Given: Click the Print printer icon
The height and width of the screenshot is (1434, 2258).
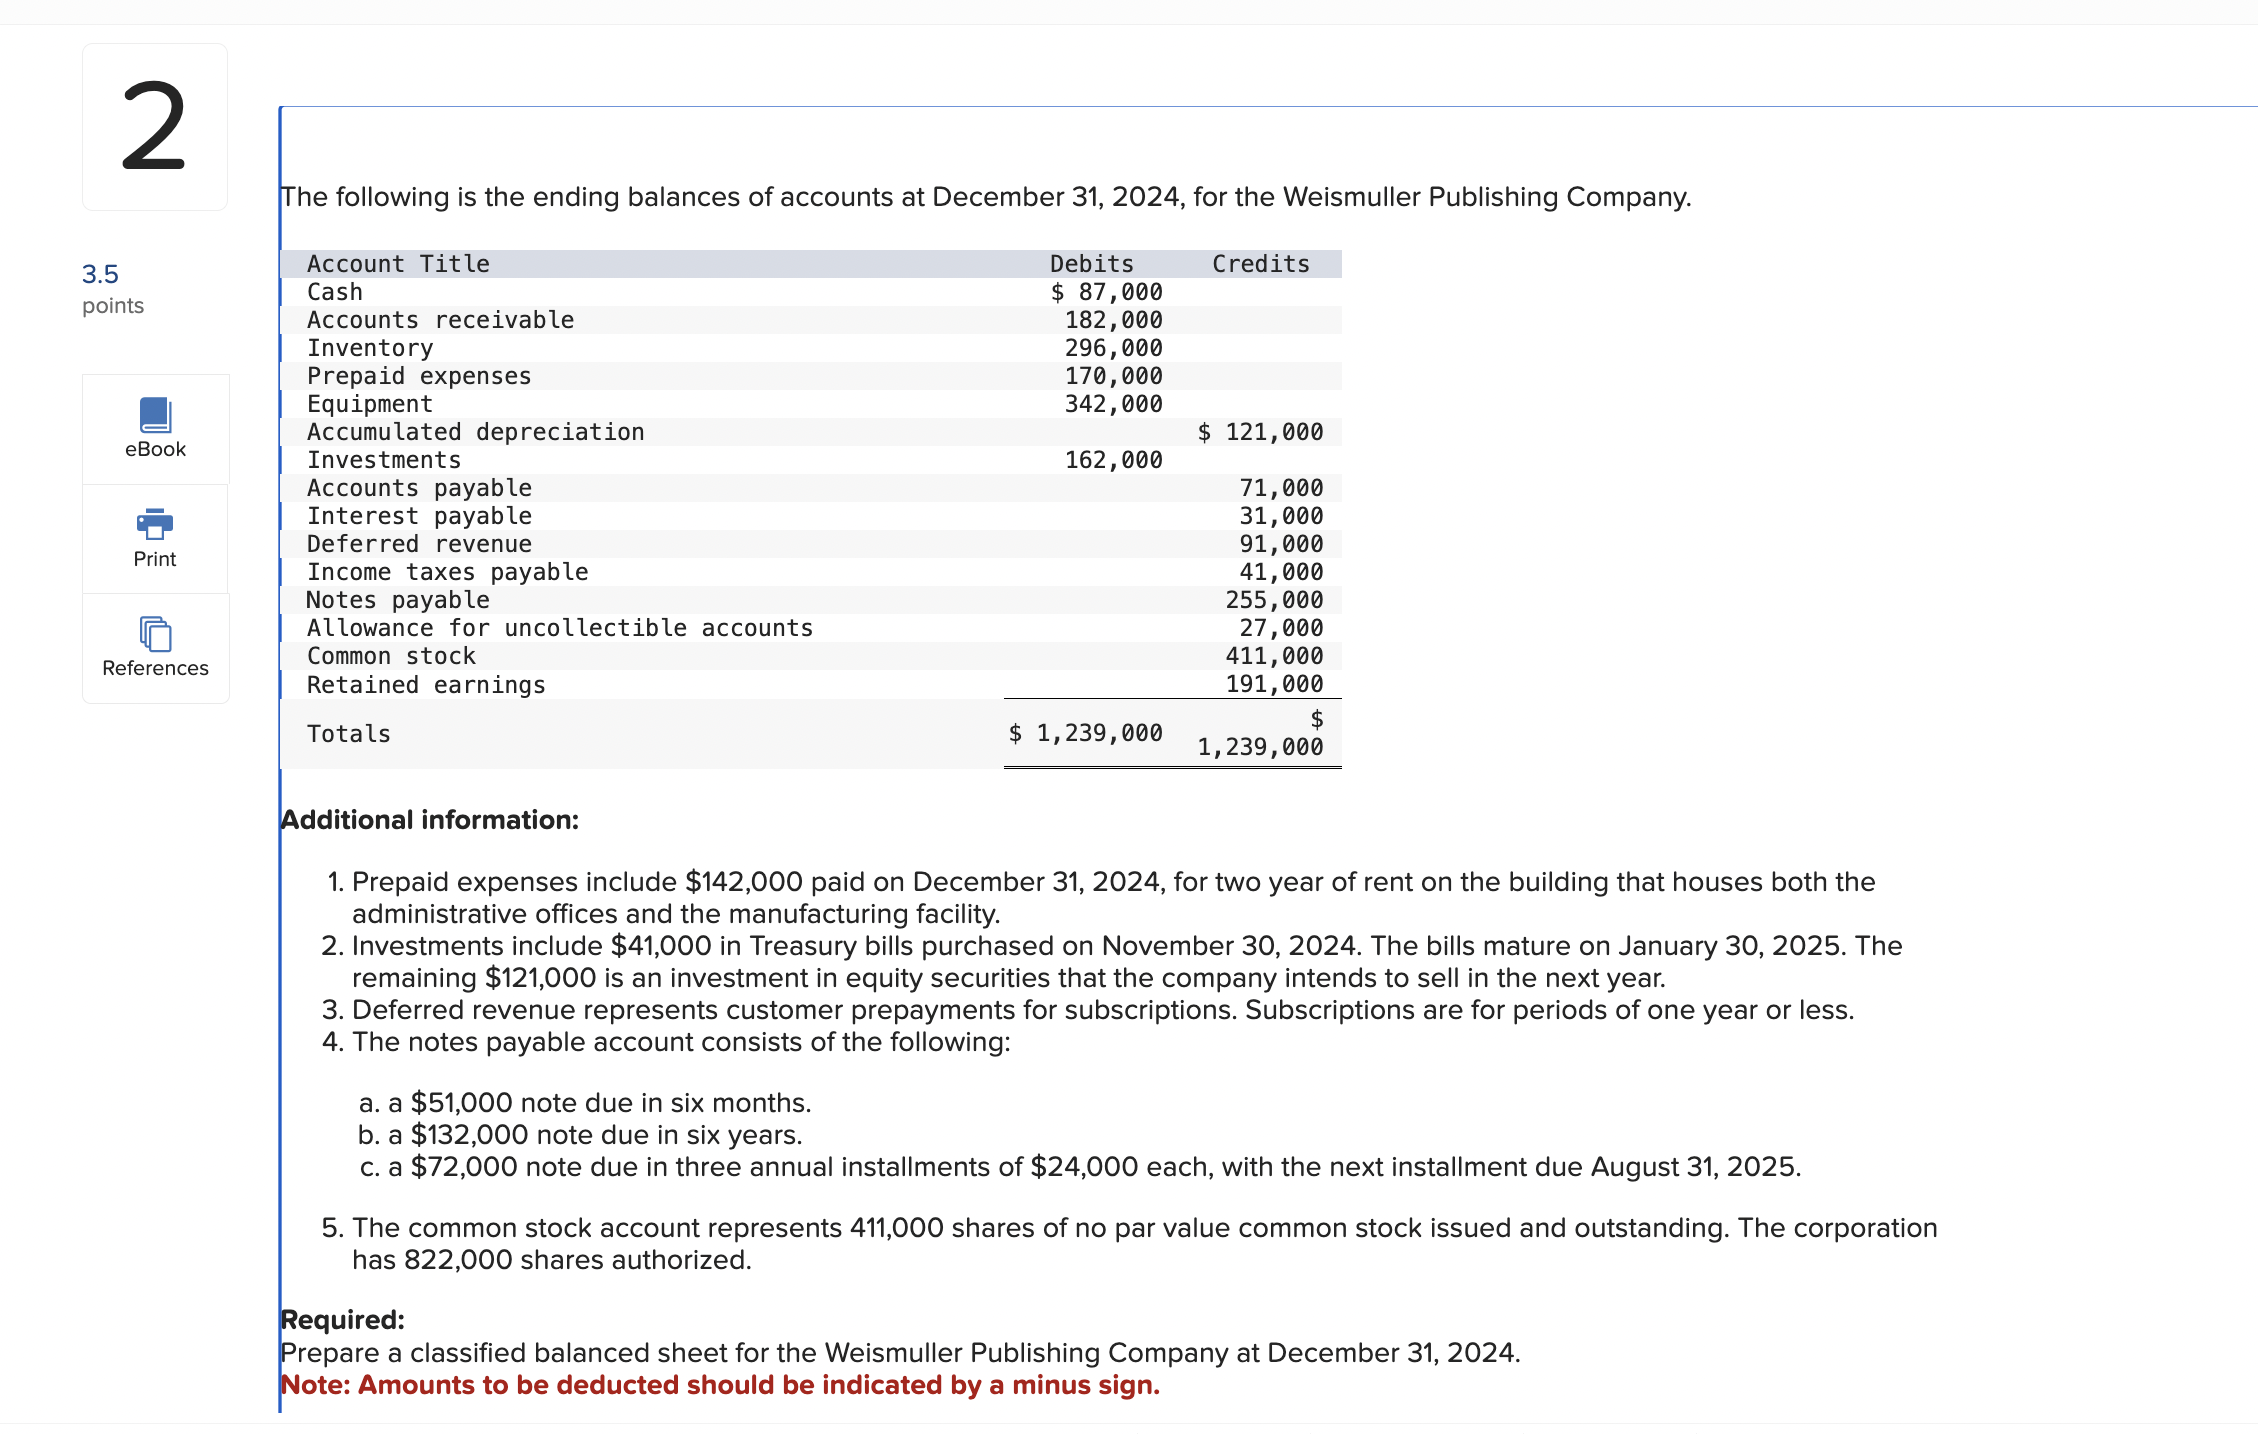Looking at the screenshot, I should coord(155,523).
